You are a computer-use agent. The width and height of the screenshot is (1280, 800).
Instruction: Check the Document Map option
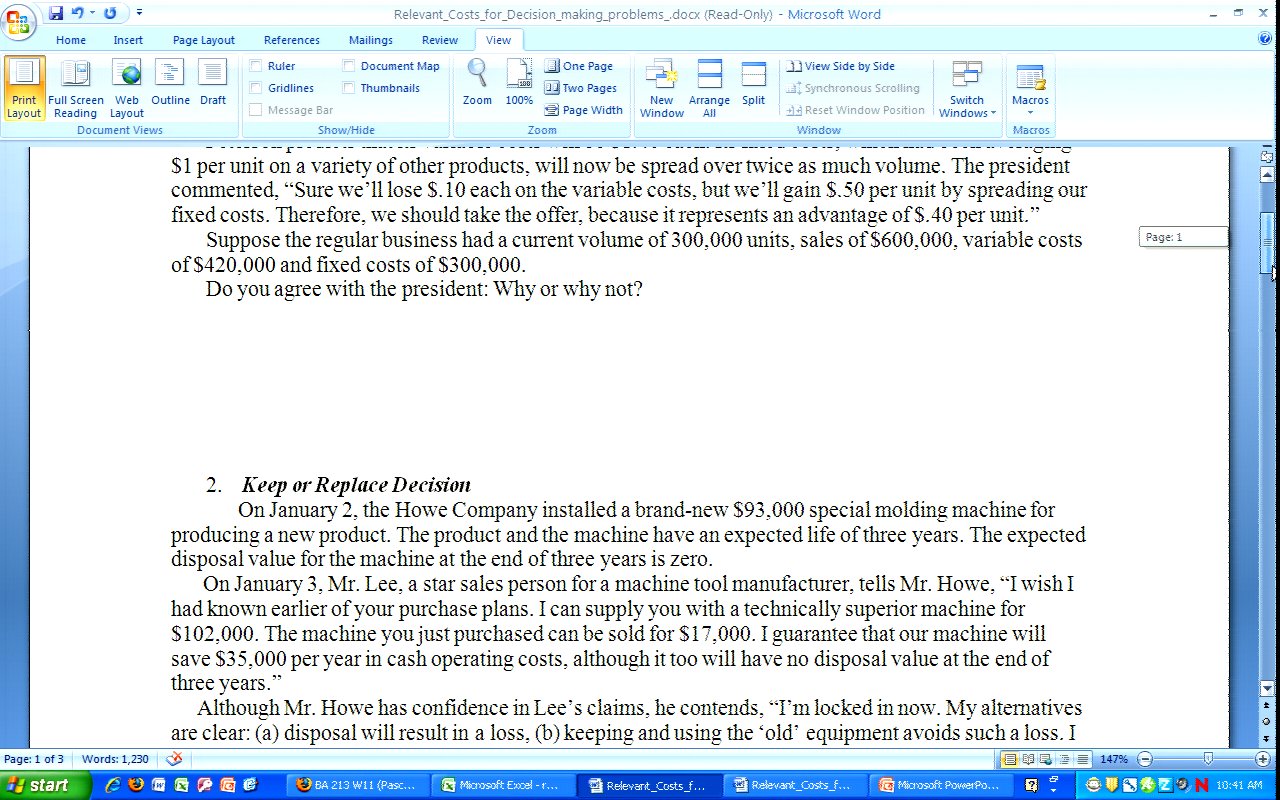(x=349, y=66)
